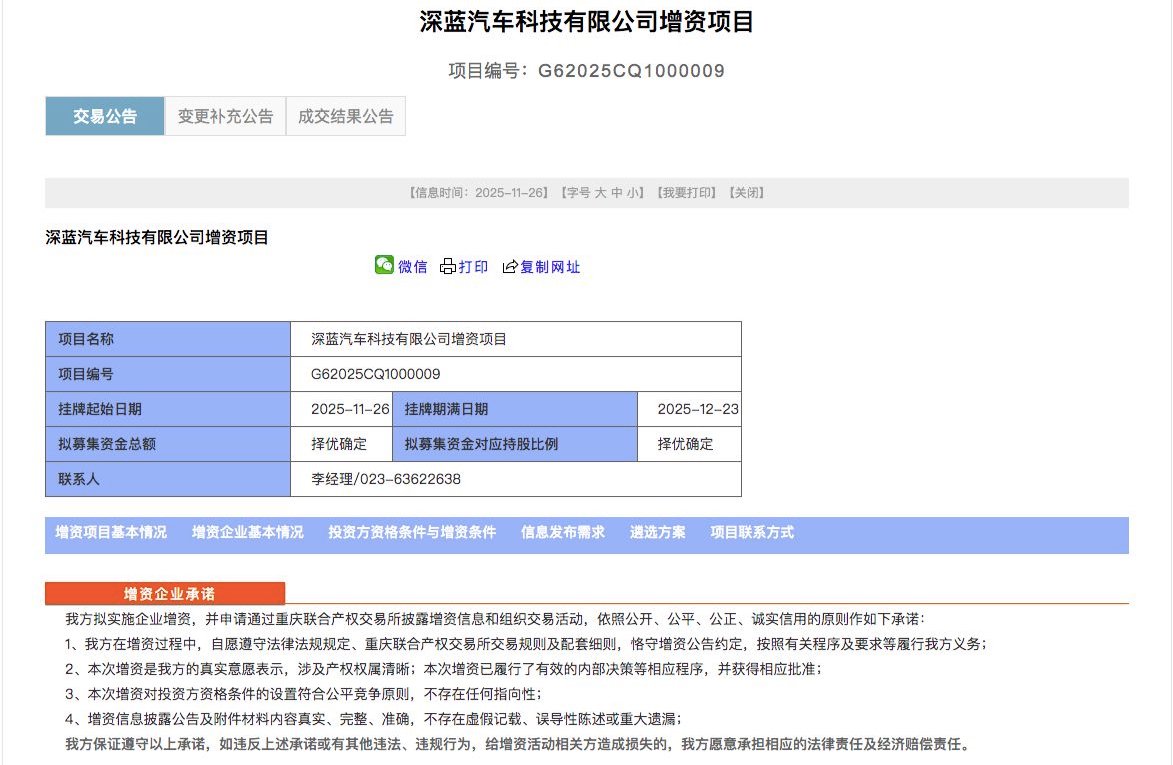The width and height of the screenshot is (1173, 765).
Task: Select the active 交易公告 tab
Action: (x=104, y=115)
